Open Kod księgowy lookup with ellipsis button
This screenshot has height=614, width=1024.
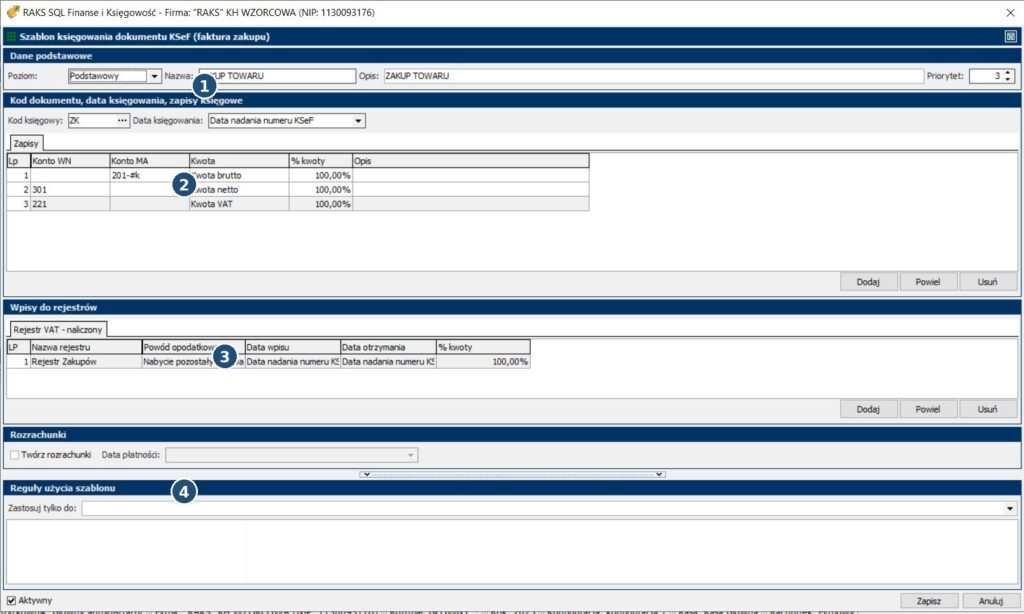point(123,121)
